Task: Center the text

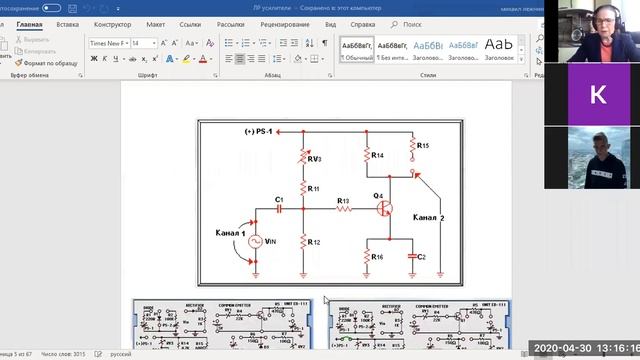Action: point(240,59)
